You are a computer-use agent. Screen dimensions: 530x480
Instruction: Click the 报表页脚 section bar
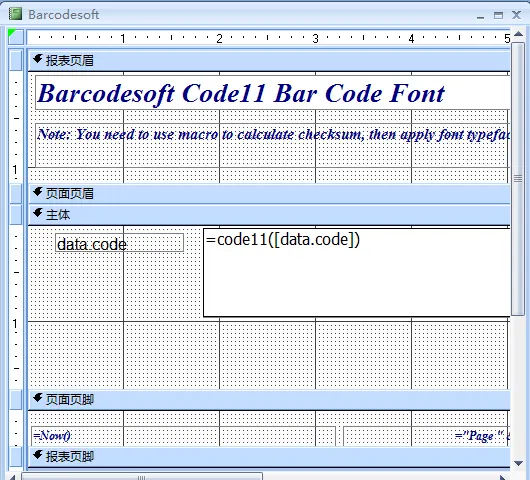click(x=269, y=457)
